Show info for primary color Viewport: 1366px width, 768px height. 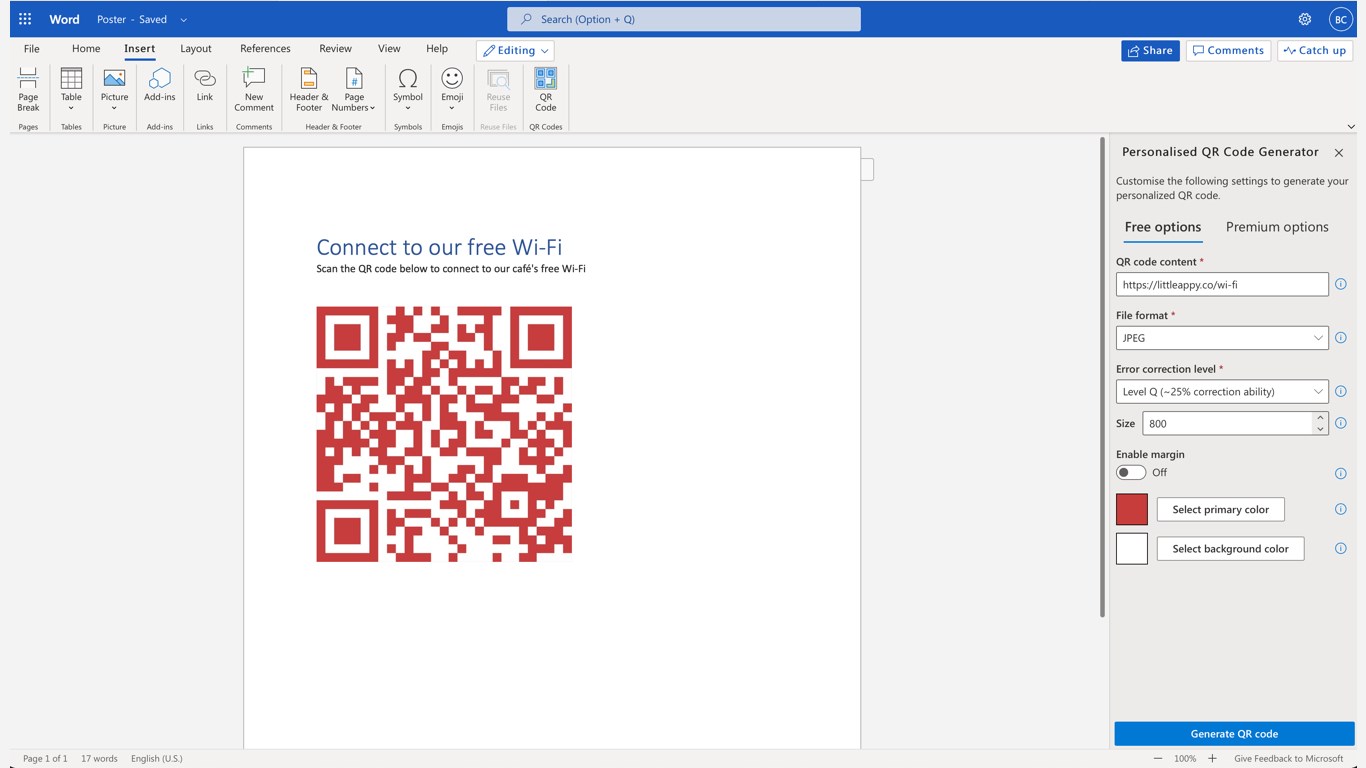tap(1341, 509)
